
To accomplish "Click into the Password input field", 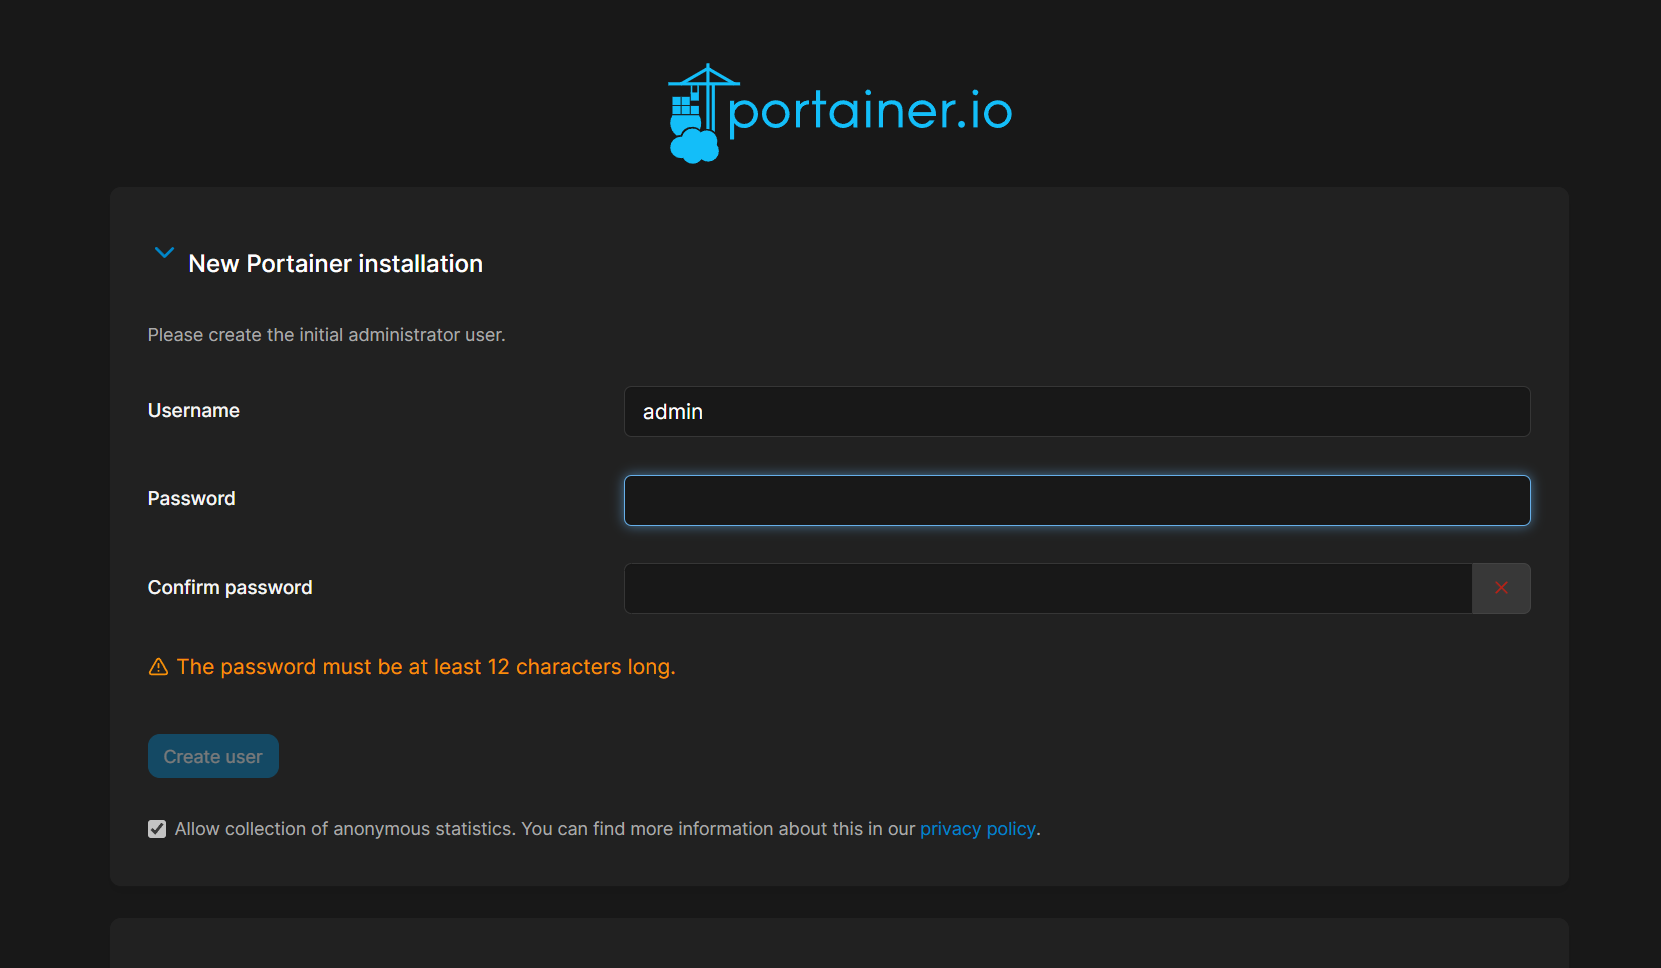I will [1077, 500].
